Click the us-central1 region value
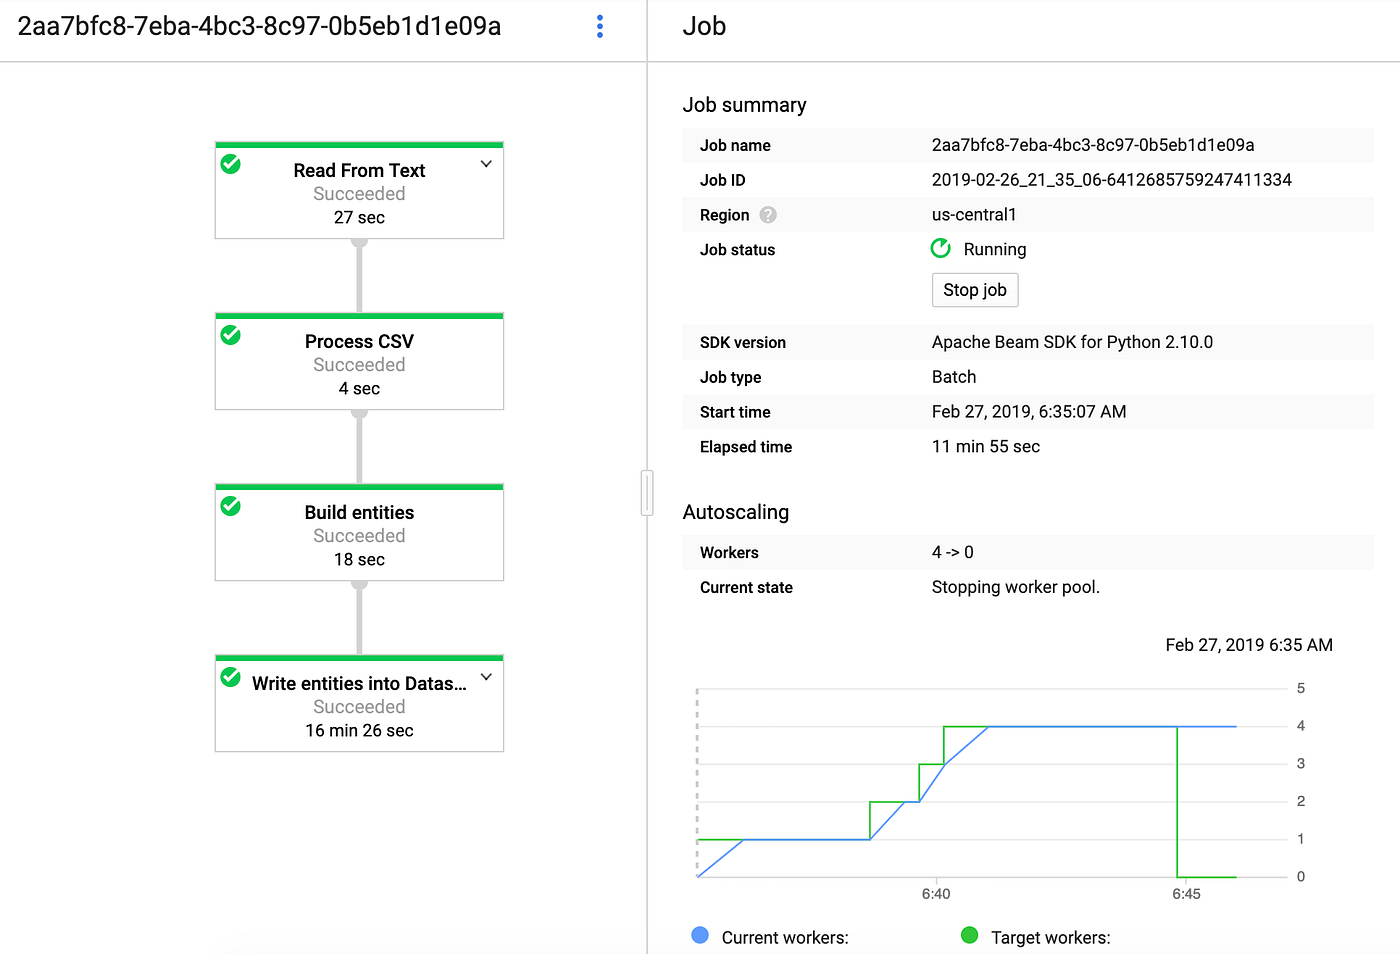This screenshot has width=1400, height=954. click(974, 215)
